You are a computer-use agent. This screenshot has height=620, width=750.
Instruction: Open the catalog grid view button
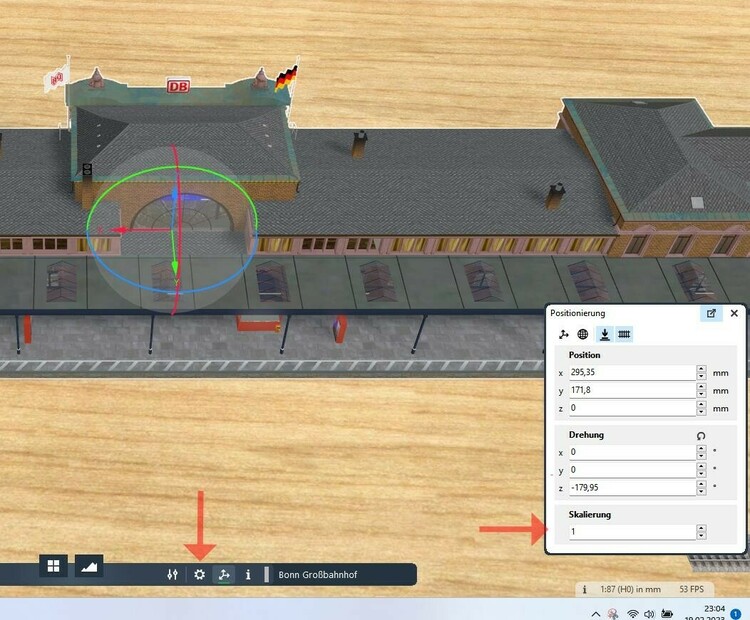click(x=53, y=566)
